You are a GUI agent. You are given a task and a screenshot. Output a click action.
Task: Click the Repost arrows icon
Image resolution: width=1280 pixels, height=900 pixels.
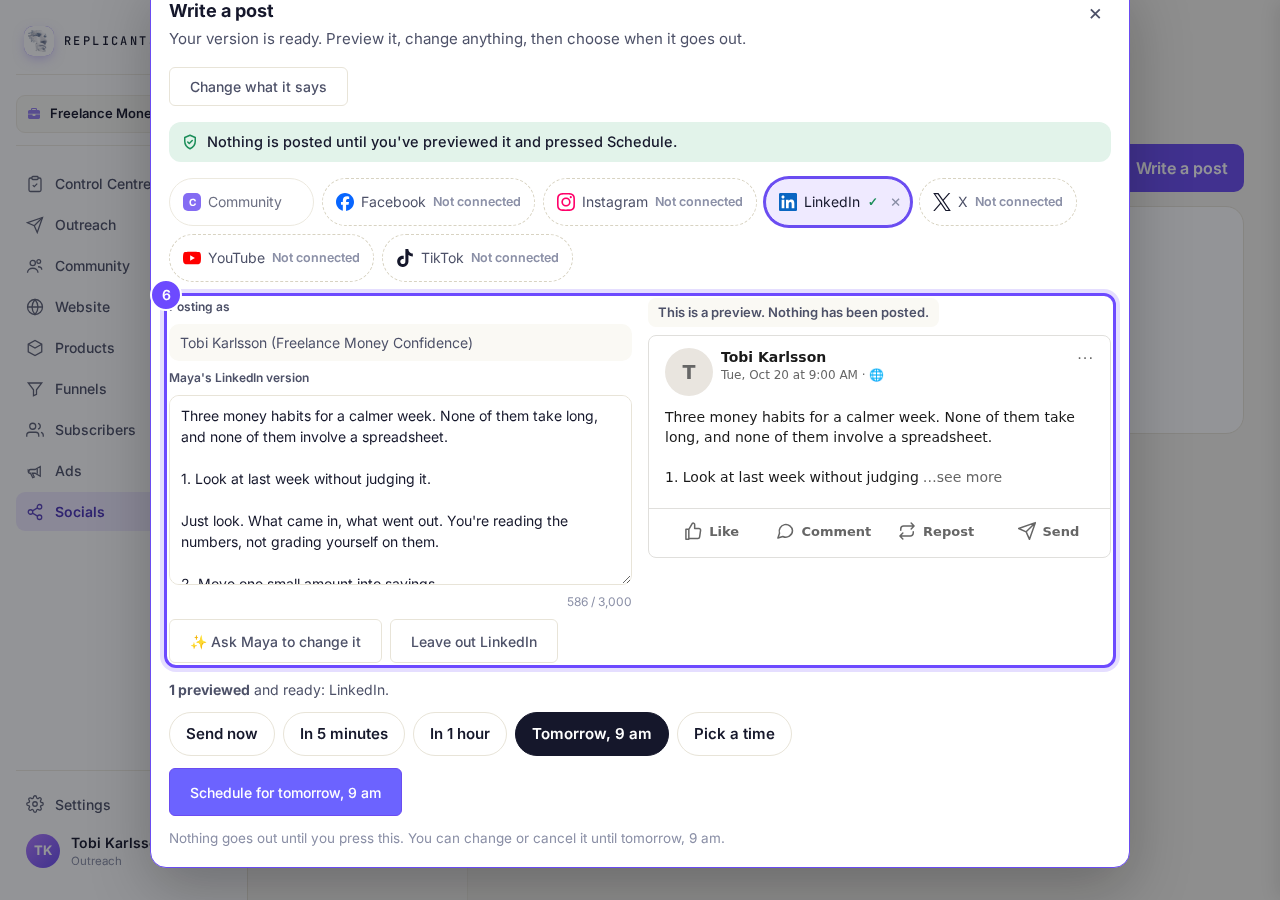(x=907, y=531)
